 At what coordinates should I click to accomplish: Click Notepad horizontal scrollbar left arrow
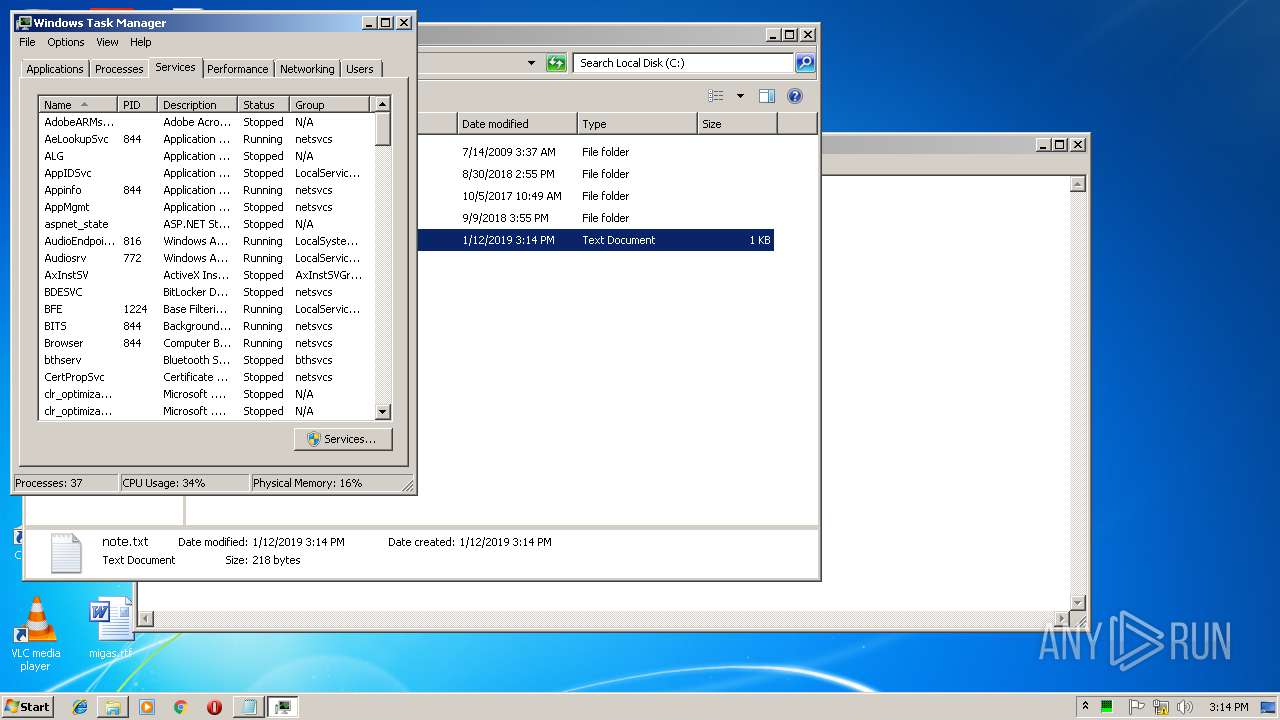(146, 620)
